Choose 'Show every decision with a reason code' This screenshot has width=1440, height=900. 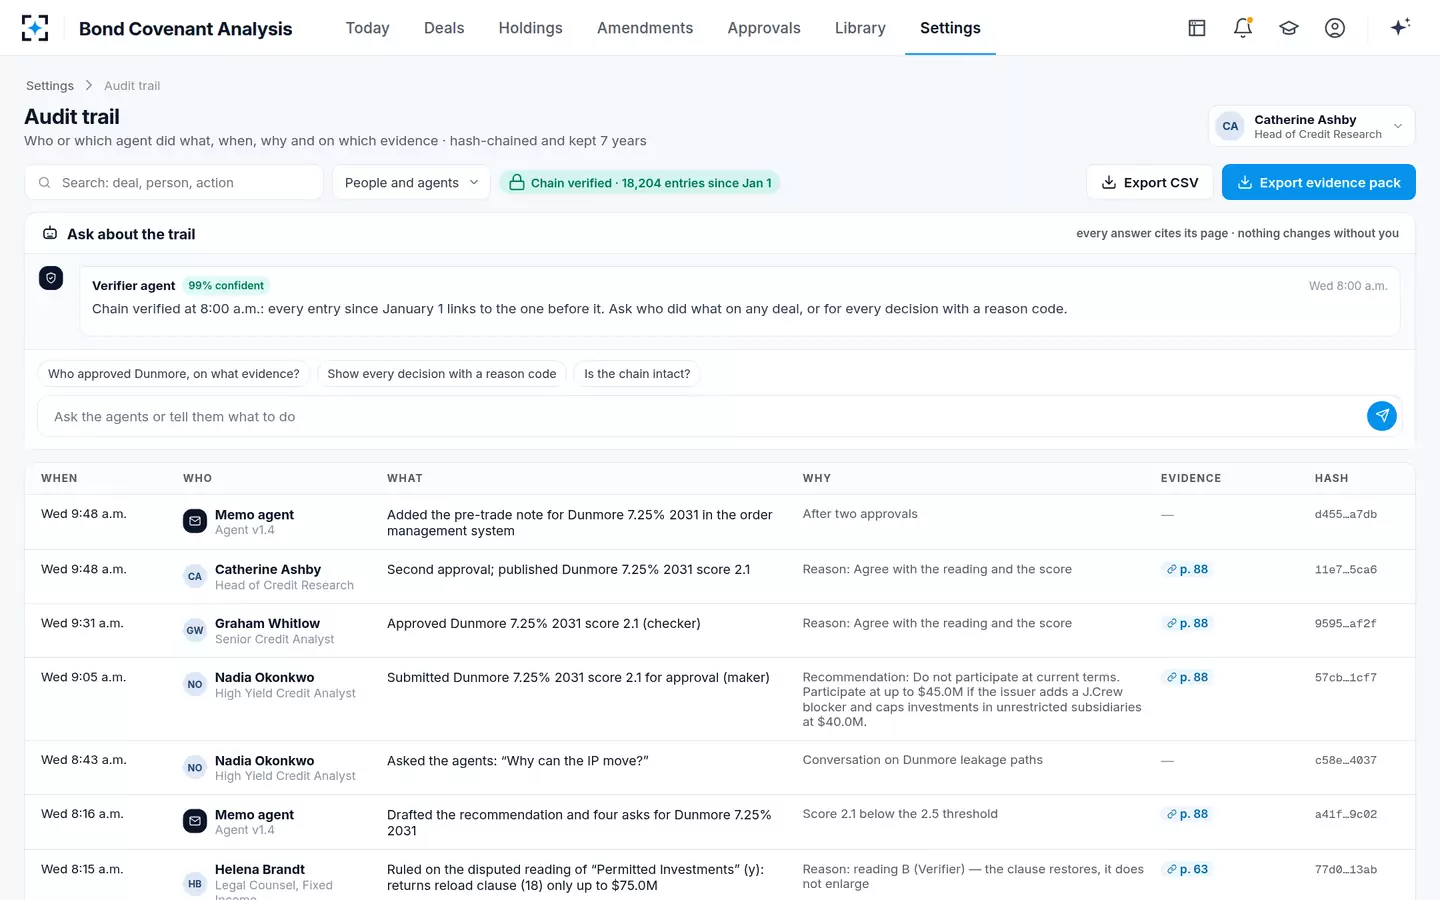(442, 374)
